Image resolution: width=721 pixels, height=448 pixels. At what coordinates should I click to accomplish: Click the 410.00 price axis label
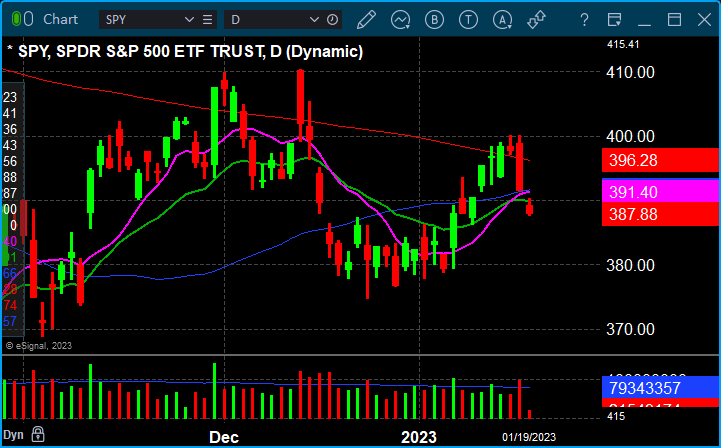click(x=630, y=72)
